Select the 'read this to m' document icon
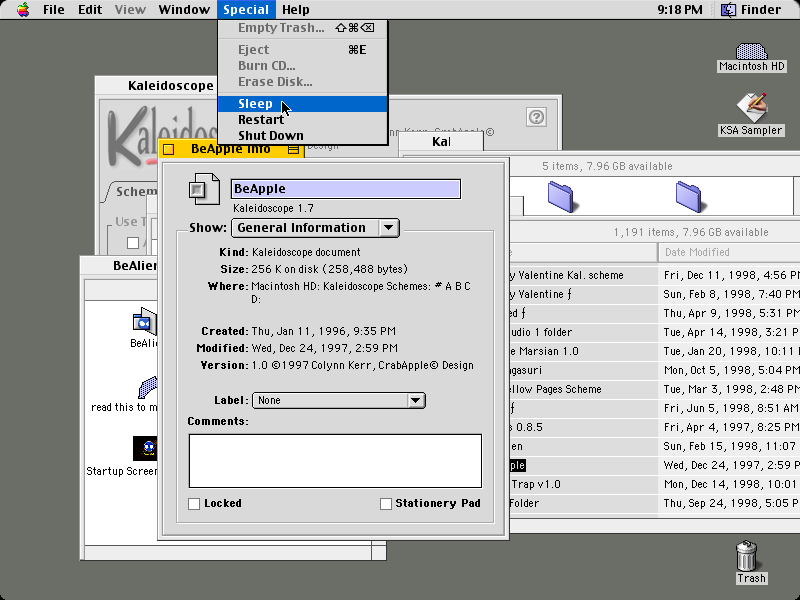 [148, 388]
